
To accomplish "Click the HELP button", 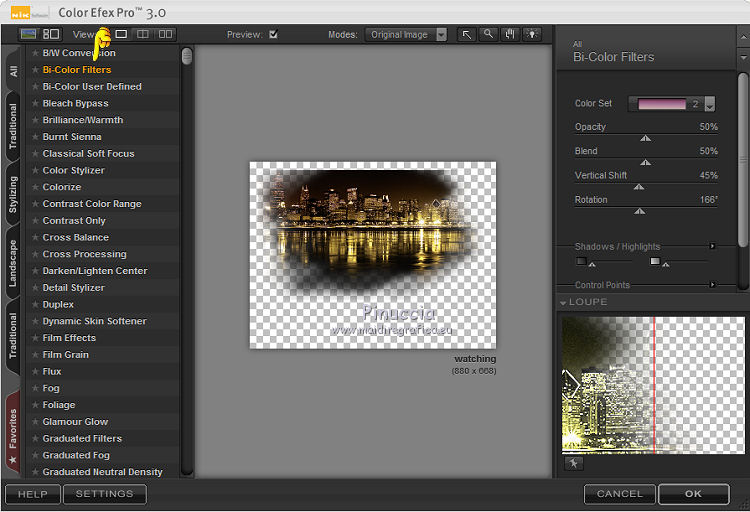I will click(x=33, y=494).
